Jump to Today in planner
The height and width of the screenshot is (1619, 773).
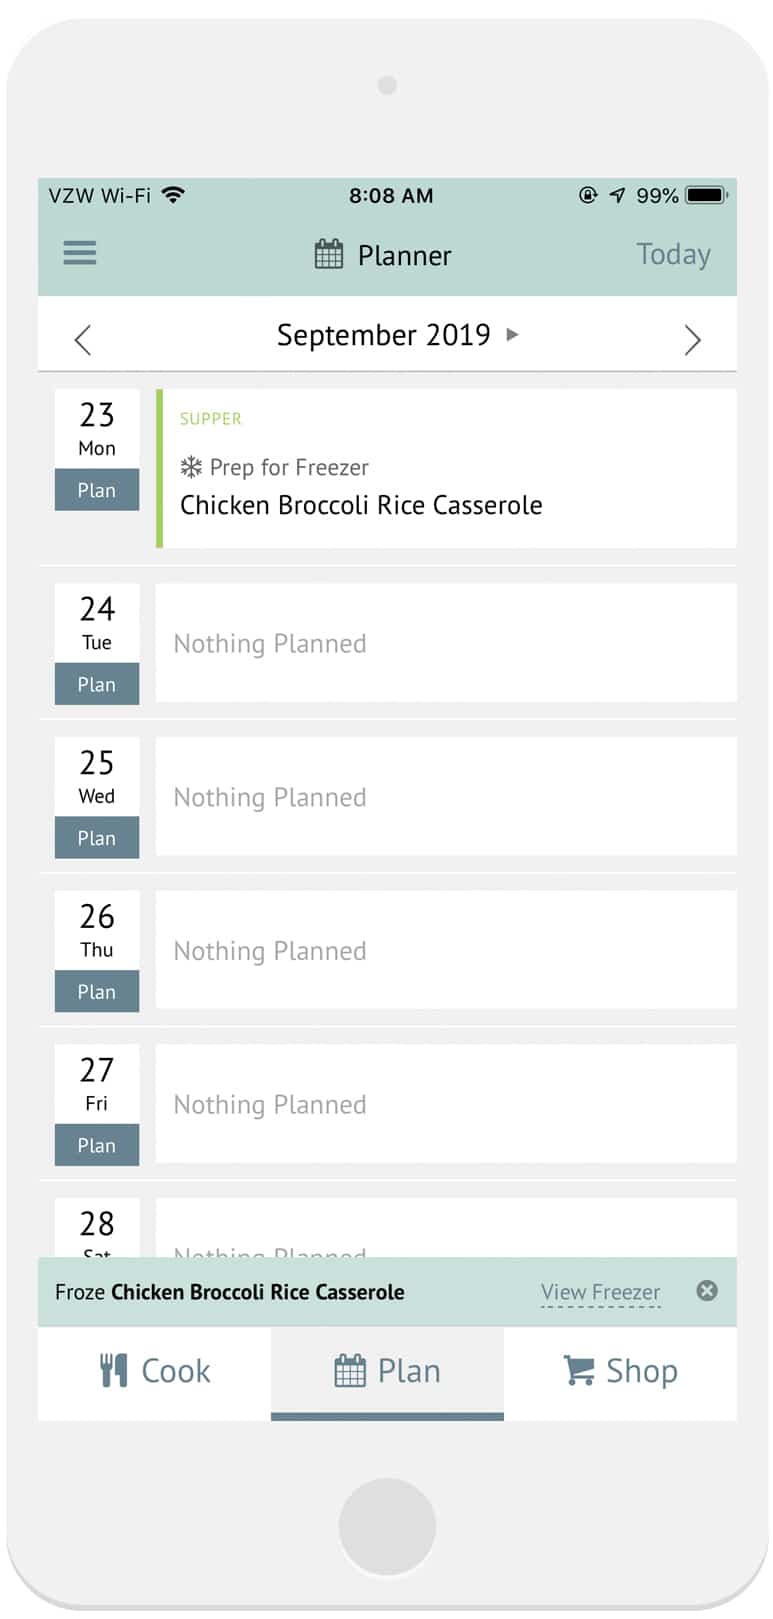click(x=673, y=255)
